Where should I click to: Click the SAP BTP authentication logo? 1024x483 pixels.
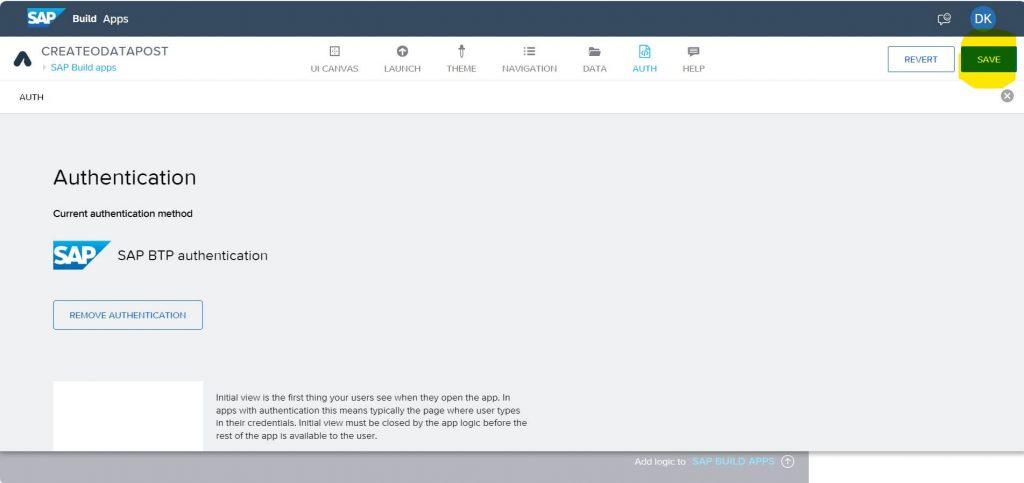82,255
